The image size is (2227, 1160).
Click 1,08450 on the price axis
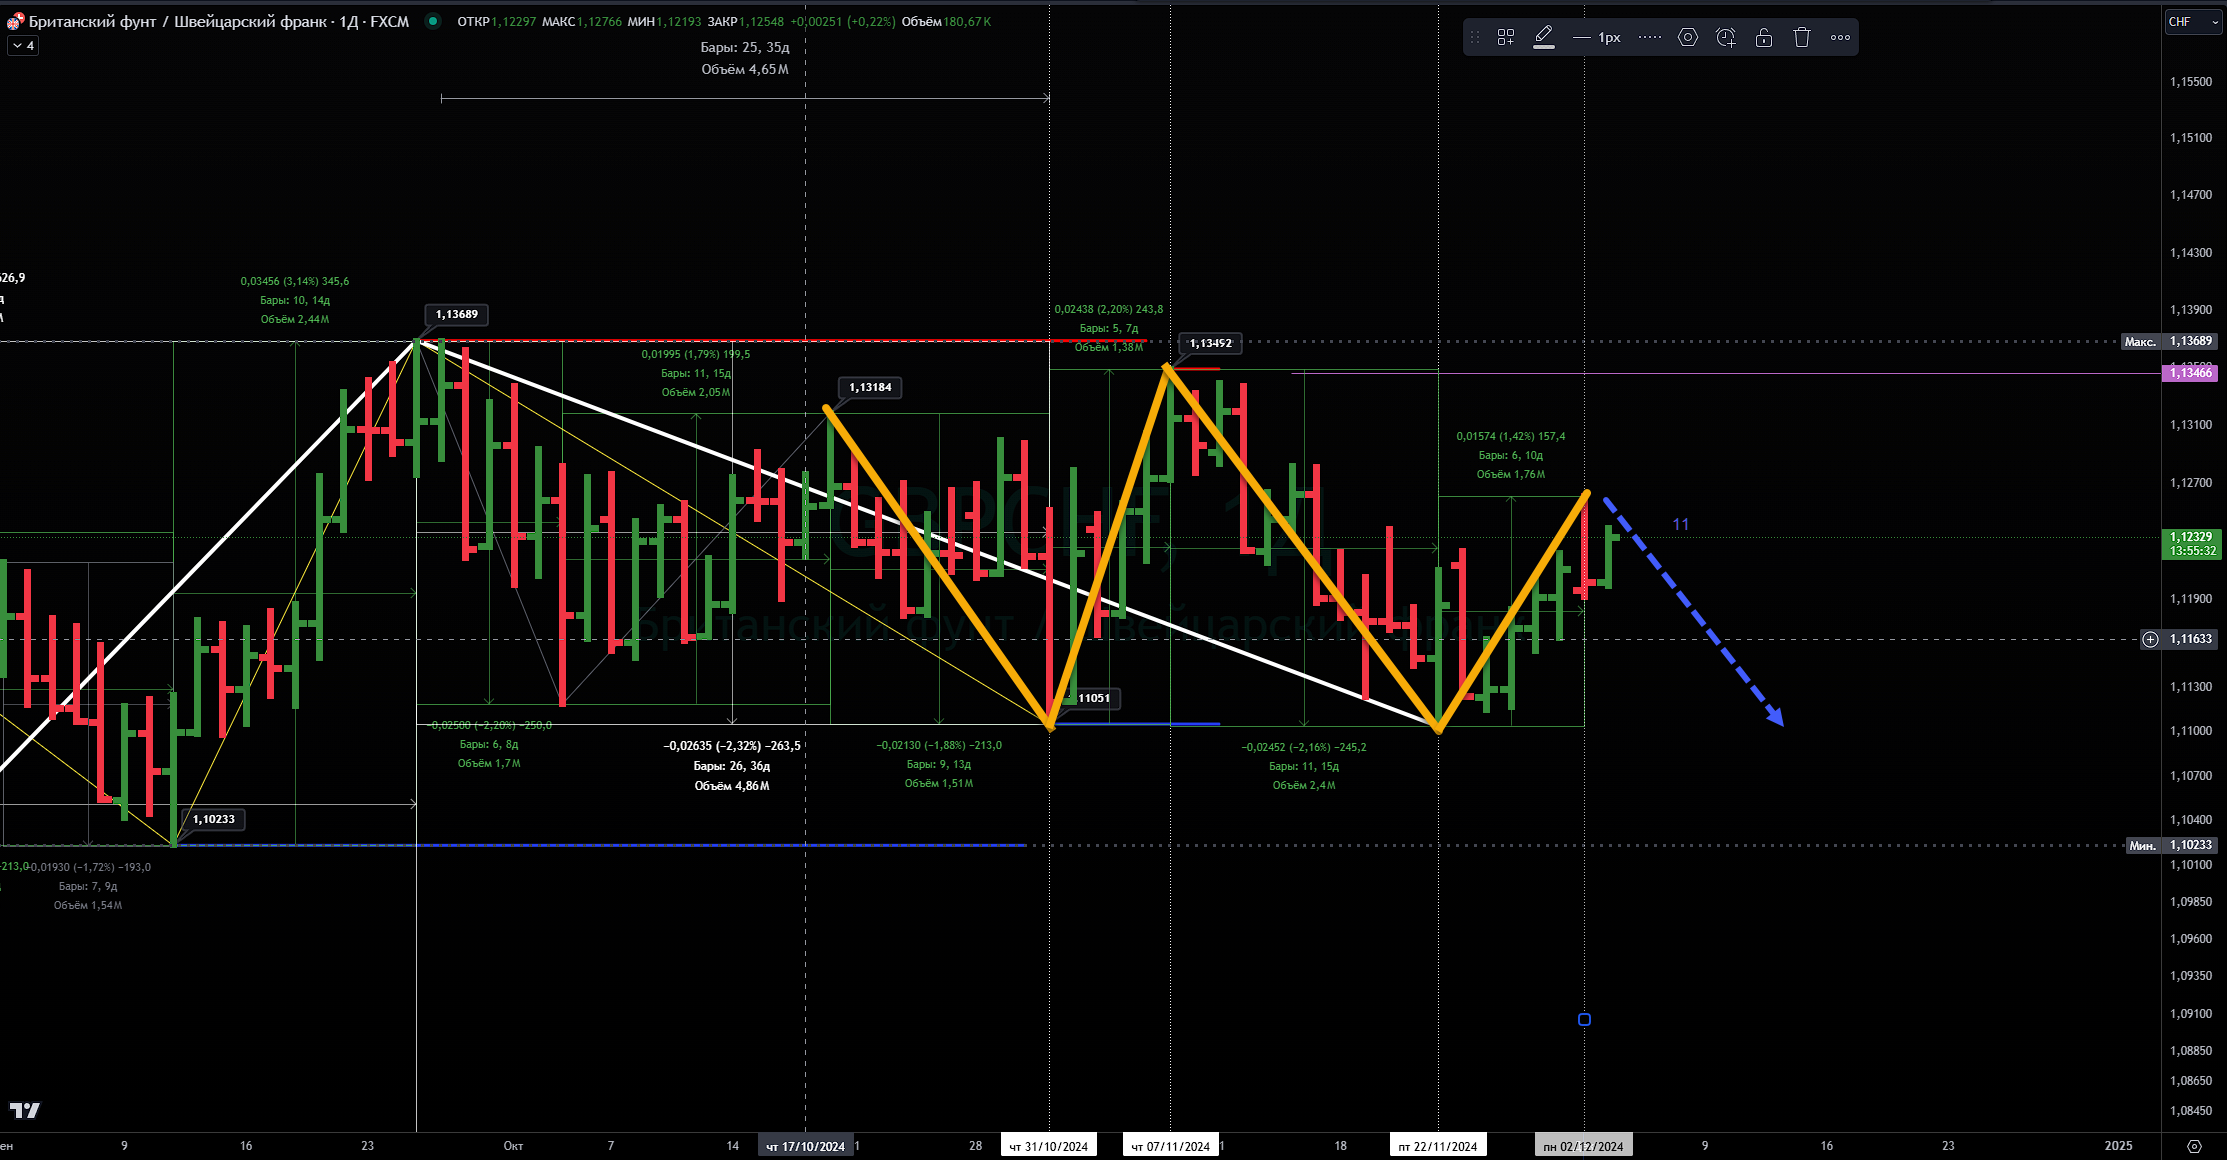coord(2191,1111)
